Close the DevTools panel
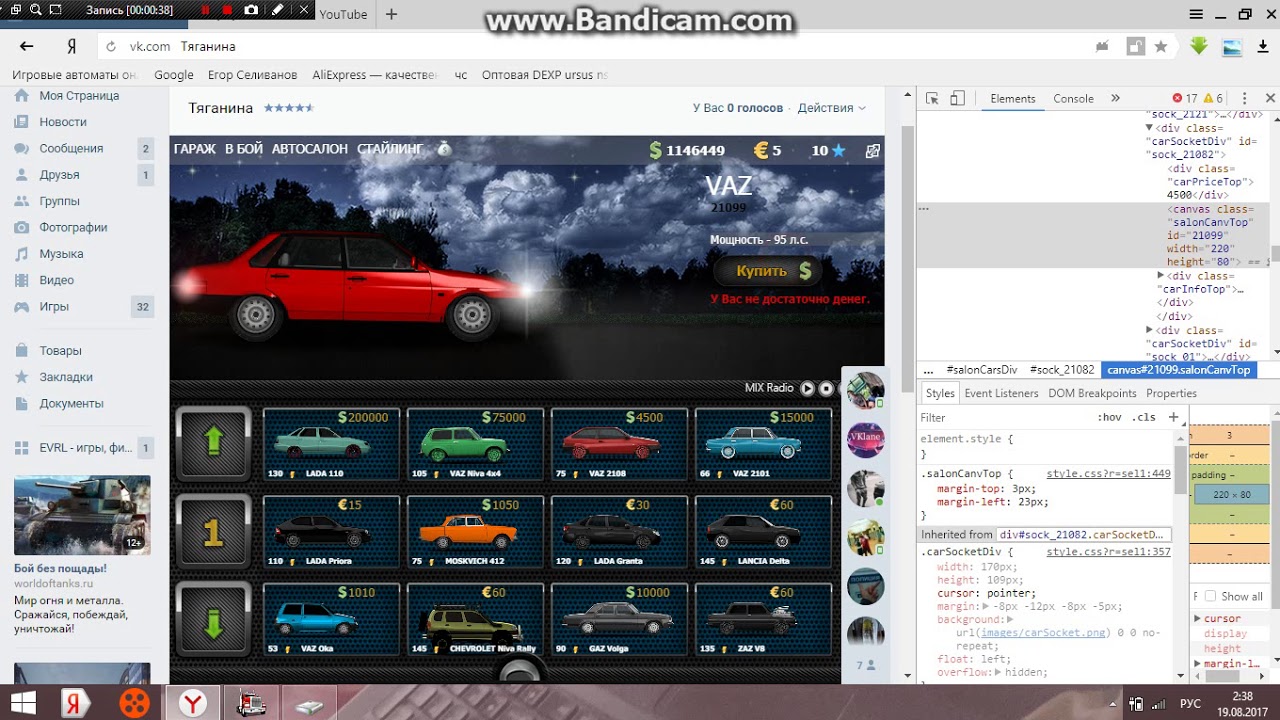Image resolution: width=1280 pixels, height=720 pixels. [1270, 98]
